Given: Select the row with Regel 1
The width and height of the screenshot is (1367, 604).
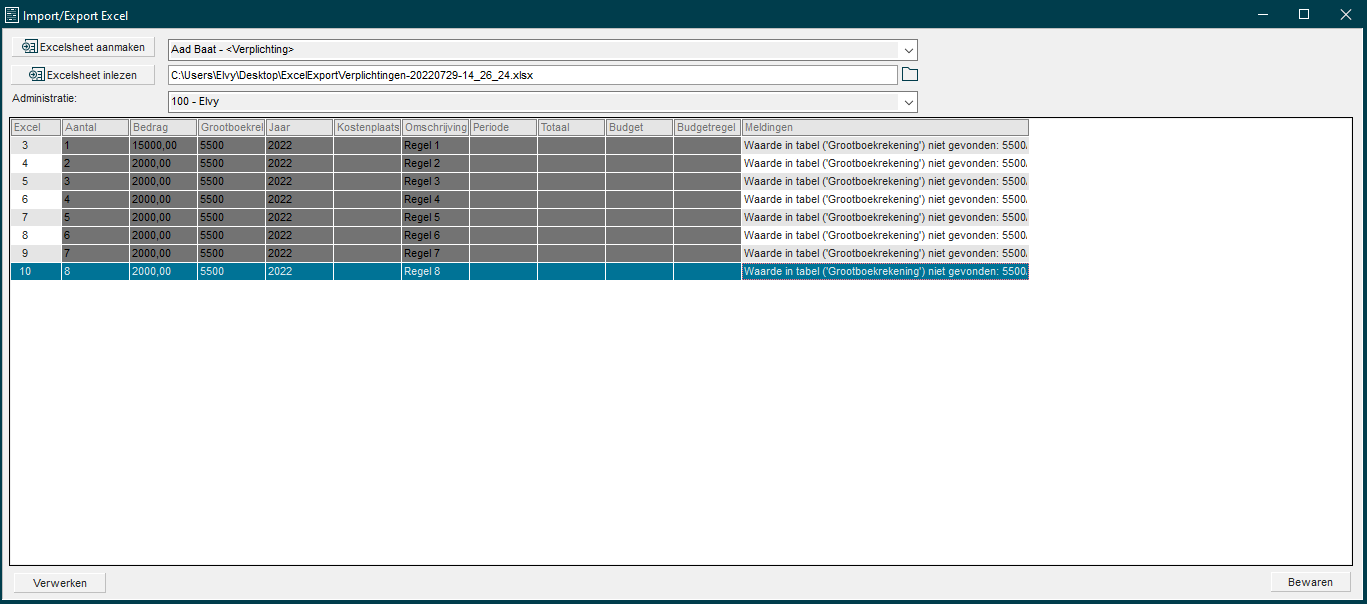Looking at the screenshot, I should click(435, 146).
